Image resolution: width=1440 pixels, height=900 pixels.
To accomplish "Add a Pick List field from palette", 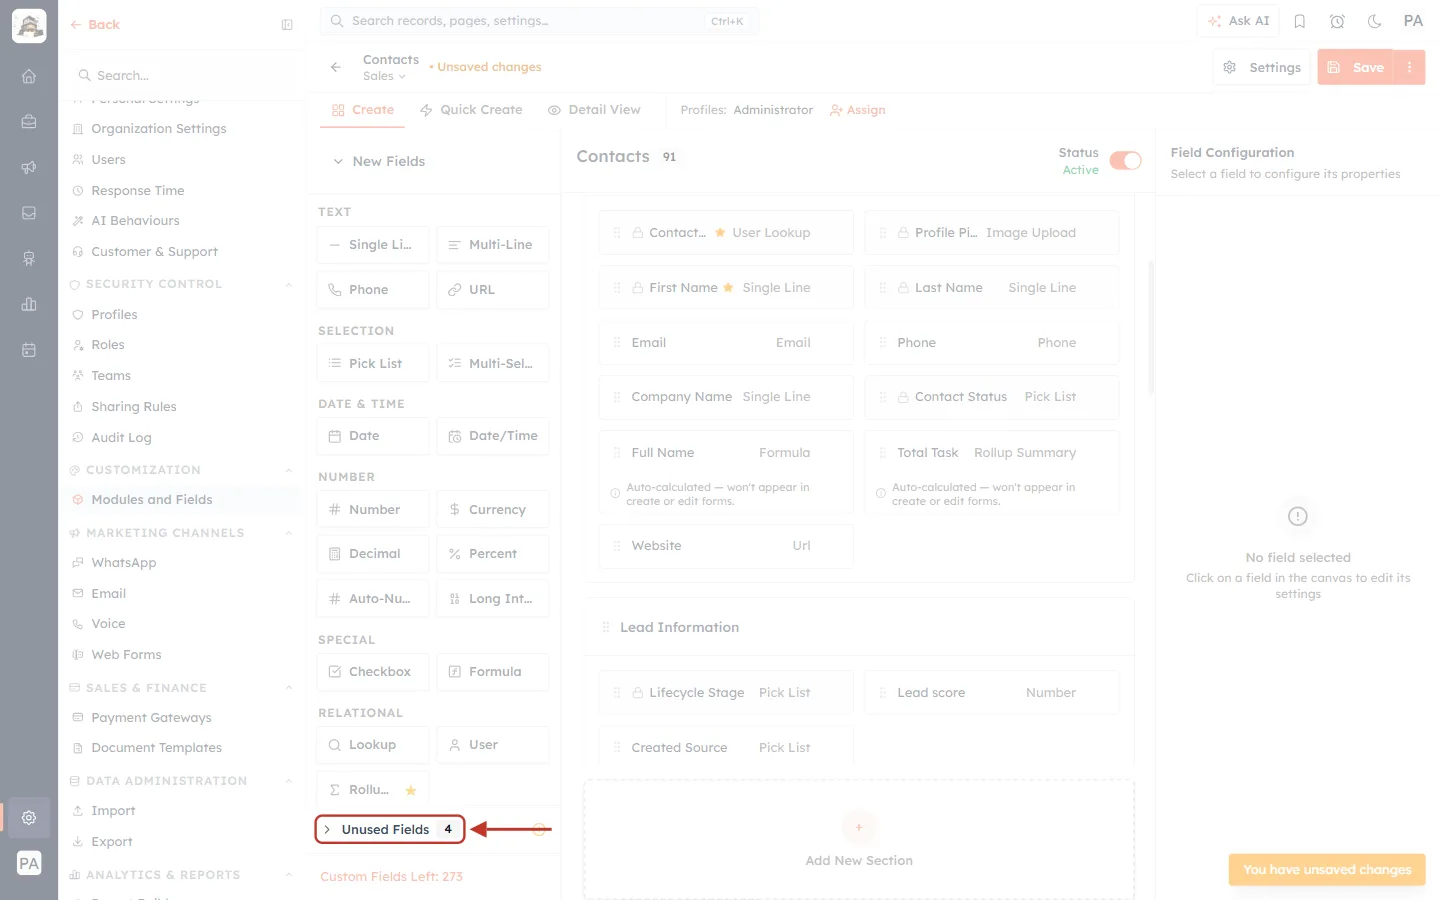I will coord(373,363).
